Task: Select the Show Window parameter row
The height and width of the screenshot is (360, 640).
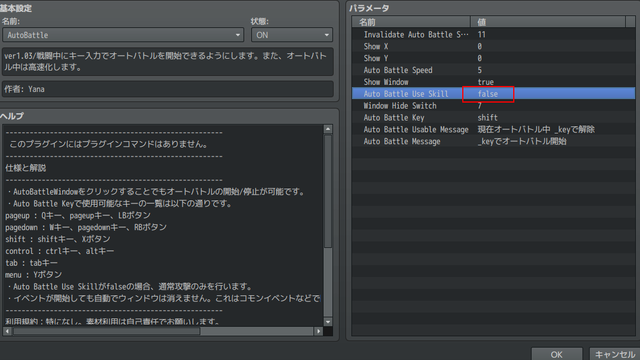Action: pos(493,82)
